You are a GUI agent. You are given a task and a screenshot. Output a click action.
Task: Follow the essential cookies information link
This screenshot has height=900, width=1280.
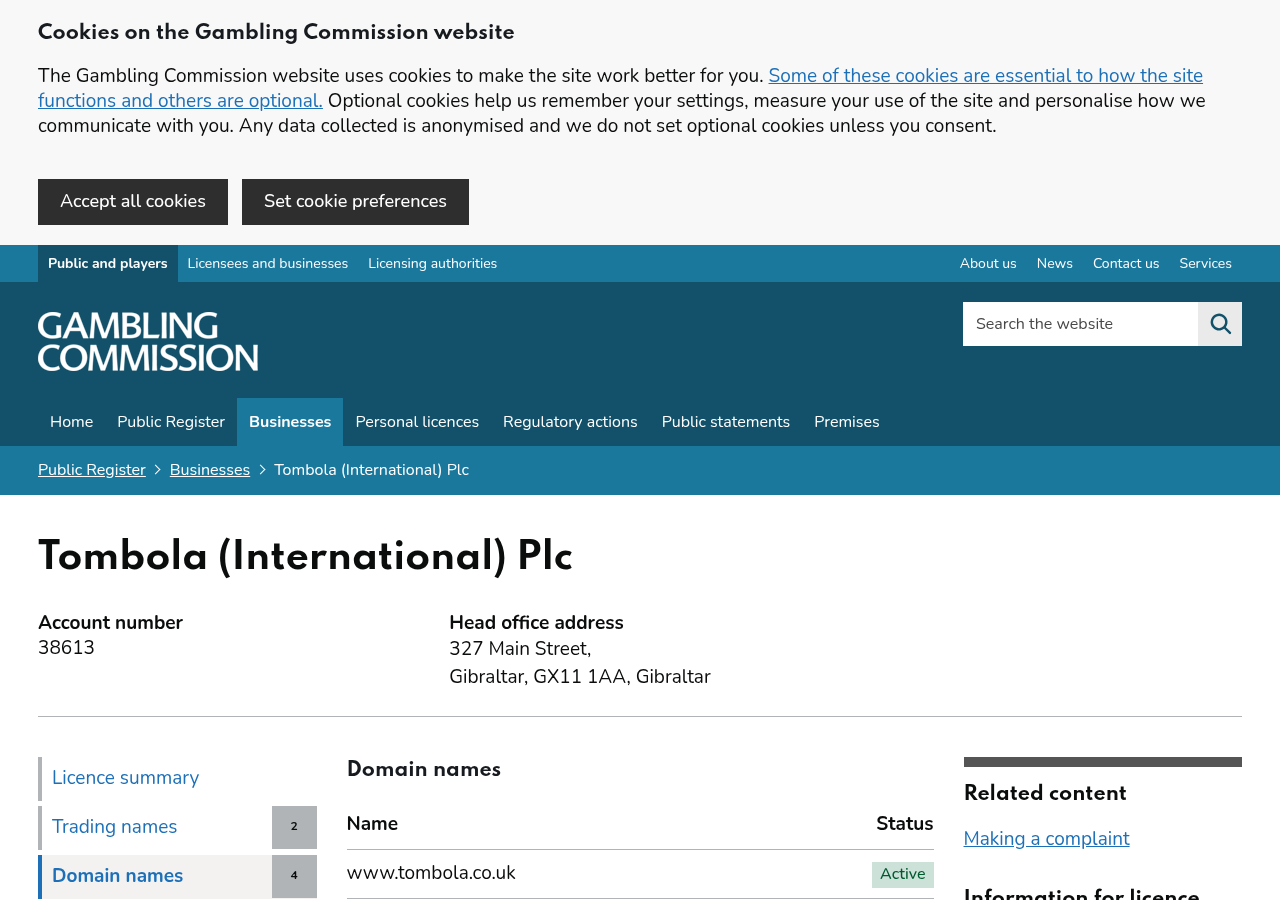point(620,88)
